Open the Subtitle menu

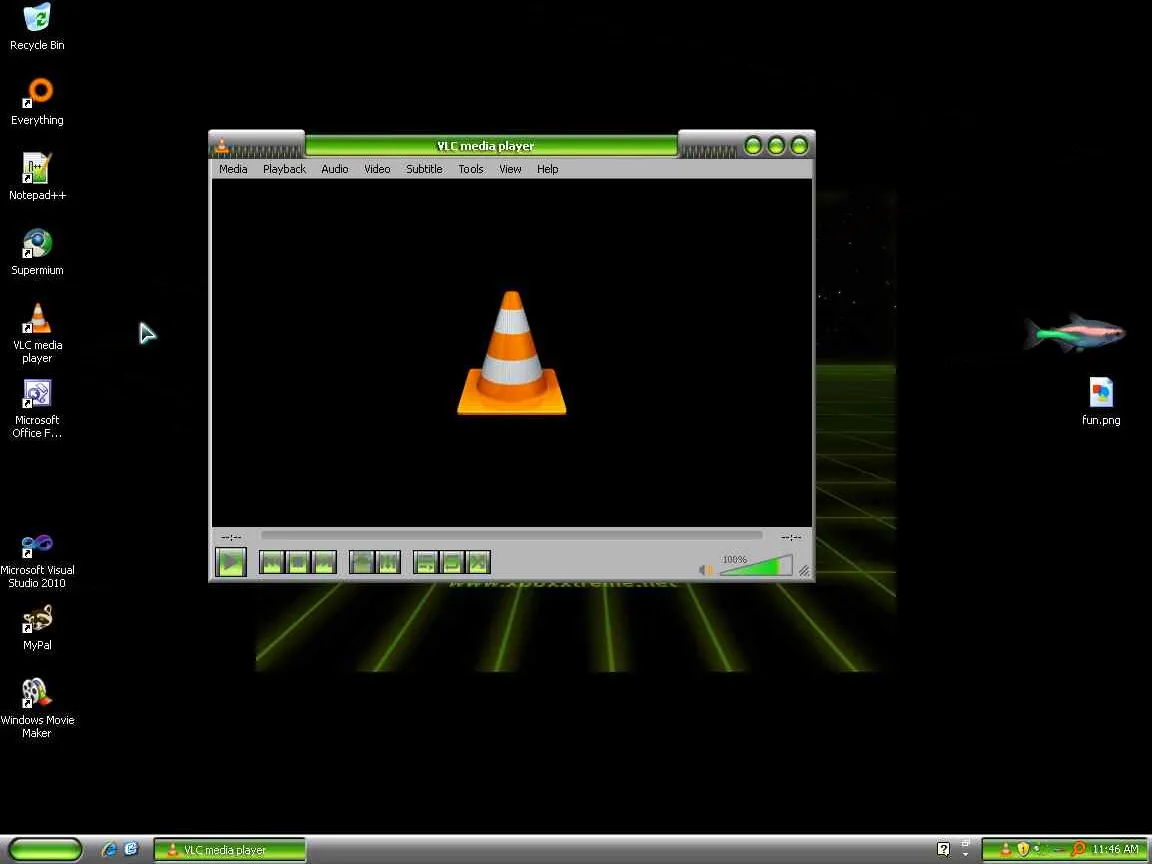coord(424,169)
